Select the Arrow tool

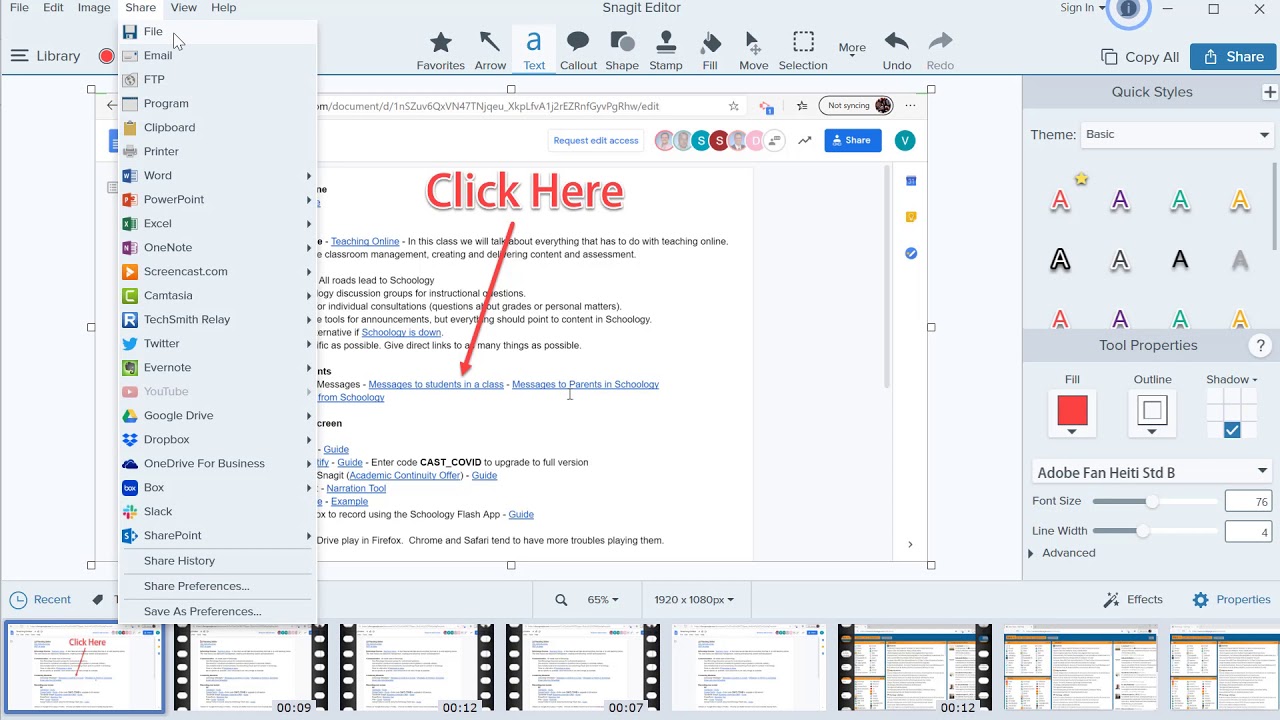pos(490,50)
